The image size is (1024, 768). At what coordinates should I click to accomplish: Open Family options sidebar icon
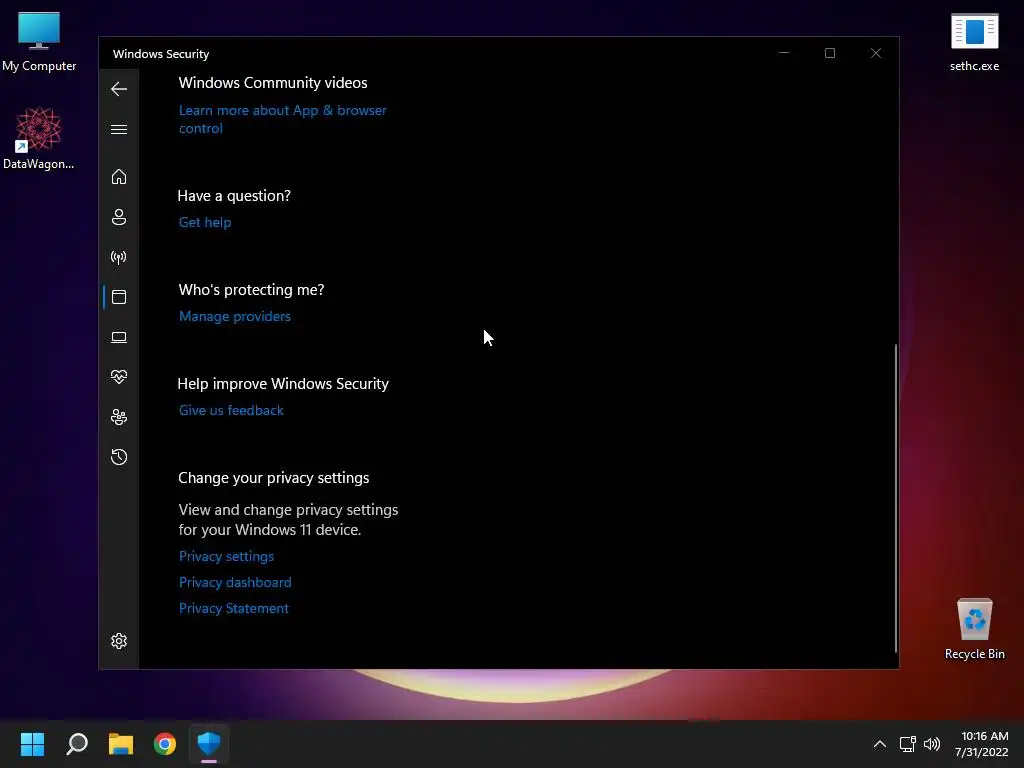coord(119,417)
